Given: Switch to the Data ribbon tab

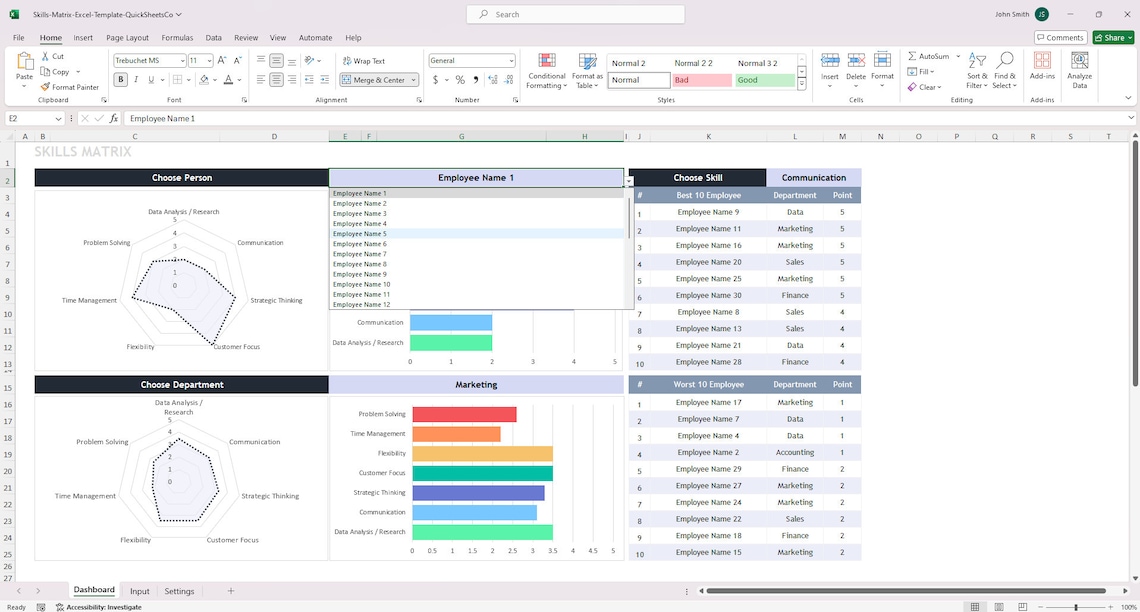Looking at the screenshot, I should pyautogui.click(x=213, y=37).
